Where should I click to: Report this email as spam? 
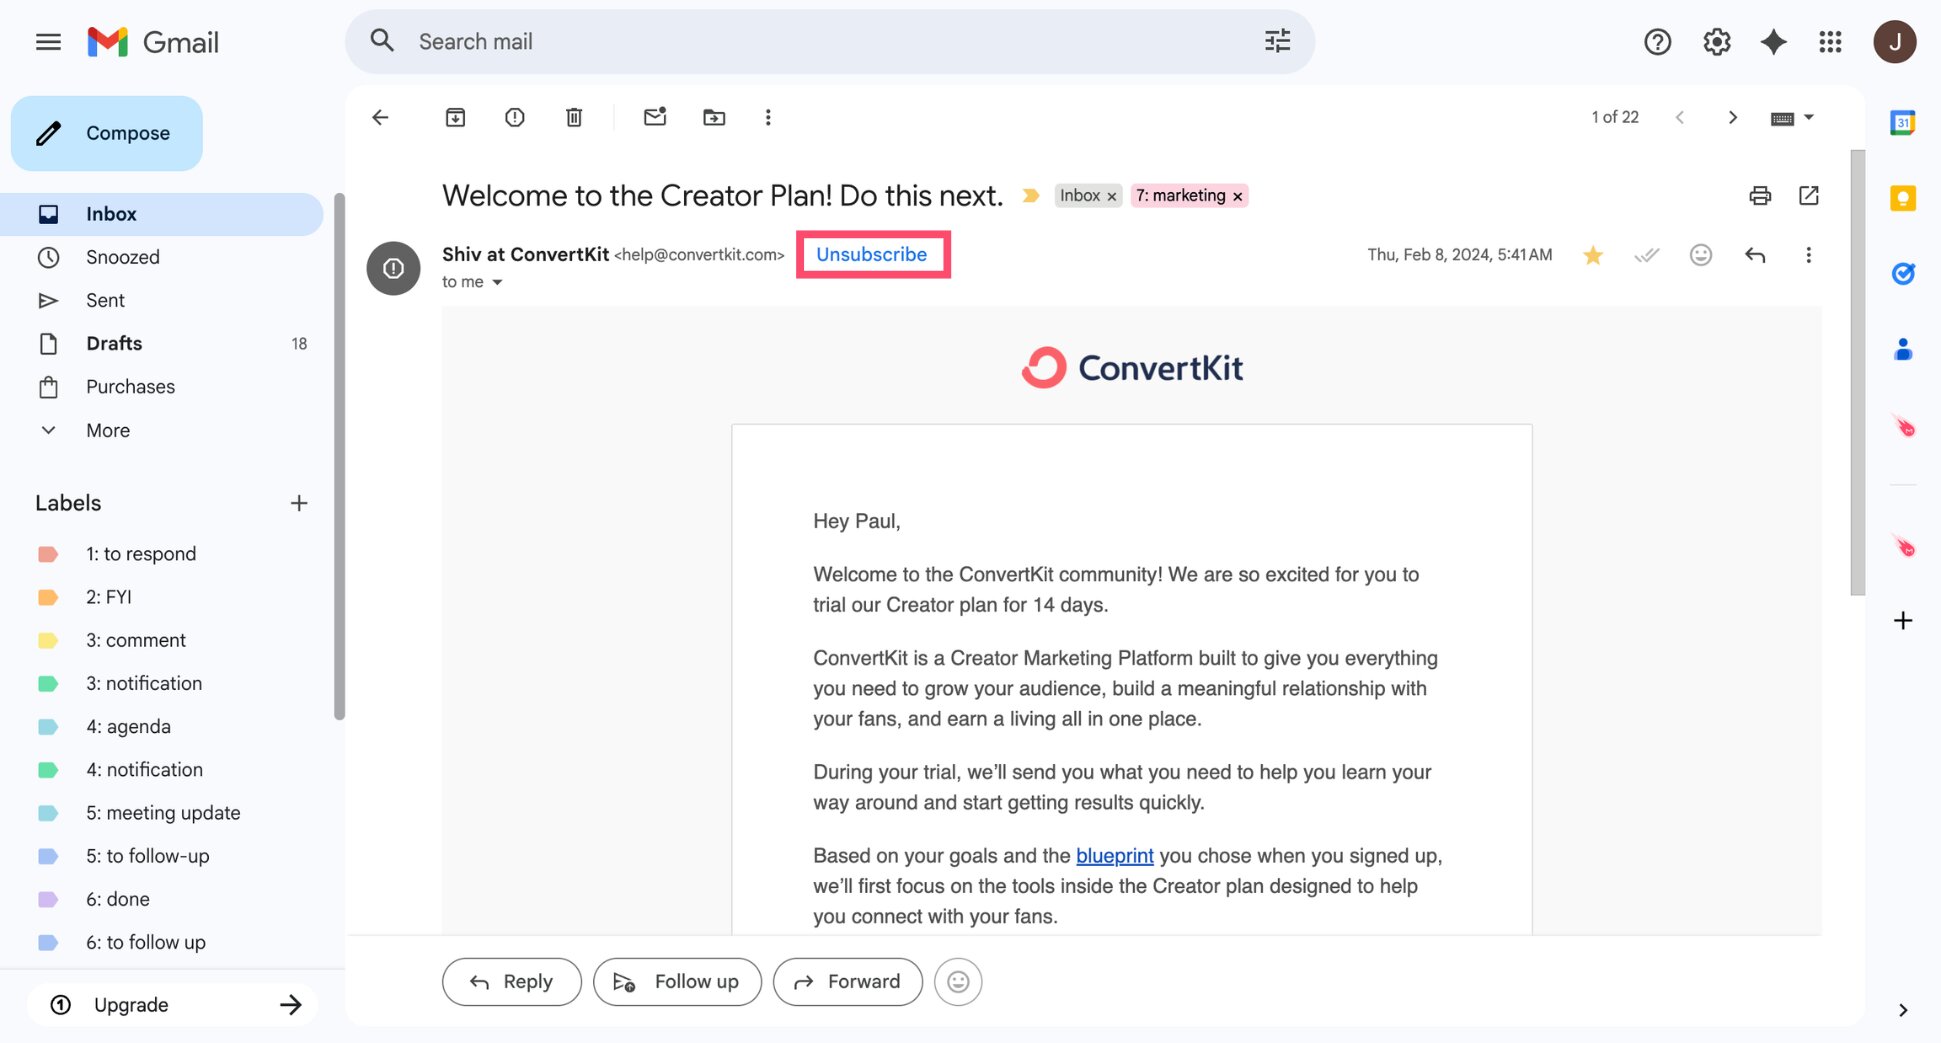pos(514,117)
